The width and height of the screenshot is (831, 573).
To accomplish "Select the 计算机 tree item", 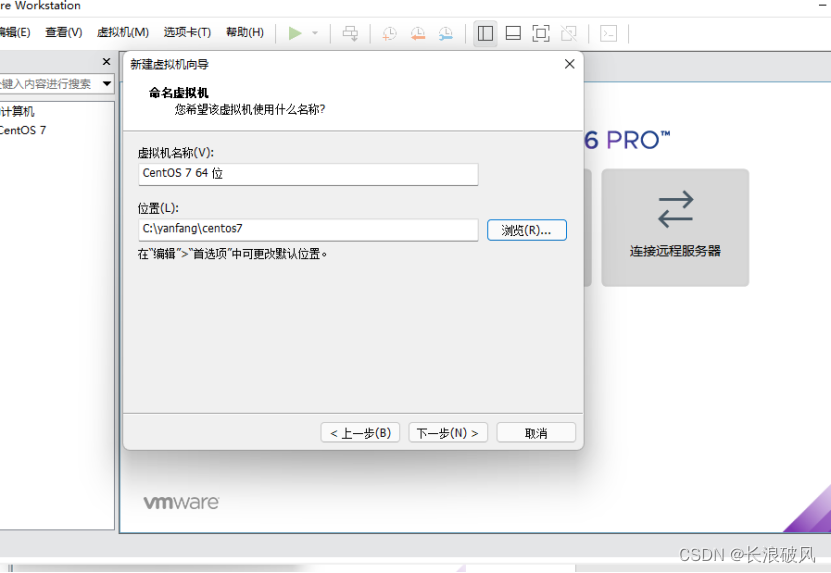I will (17, 111).
